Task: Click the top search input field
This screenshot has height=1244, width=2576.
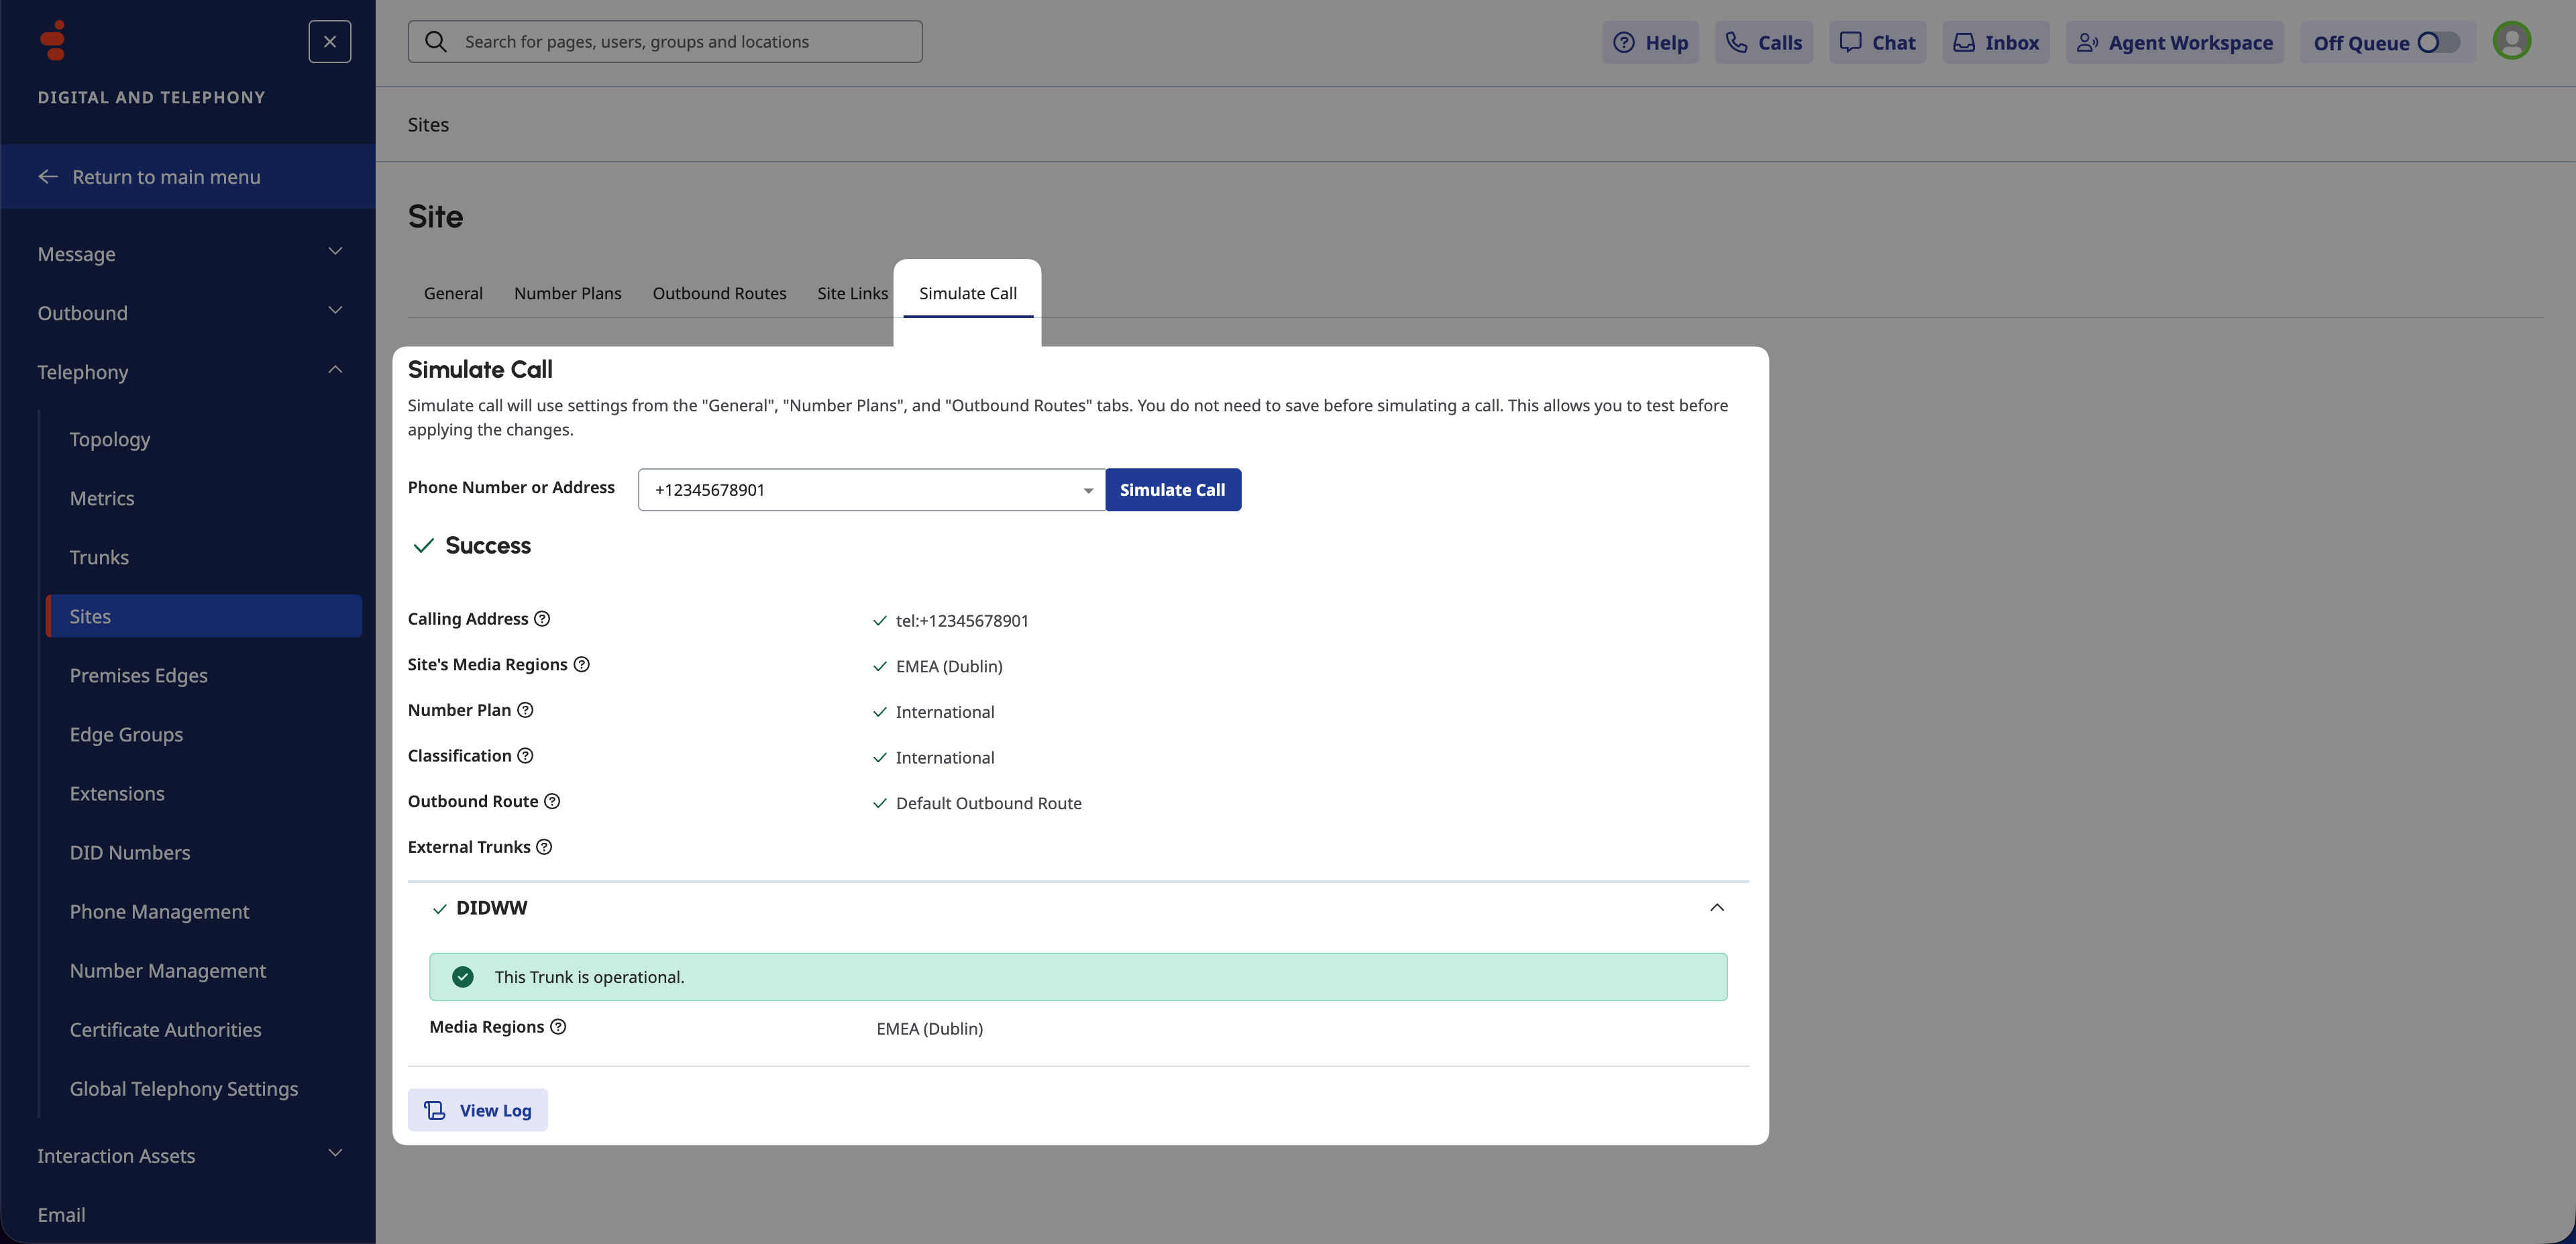Action: pos(665,42)
